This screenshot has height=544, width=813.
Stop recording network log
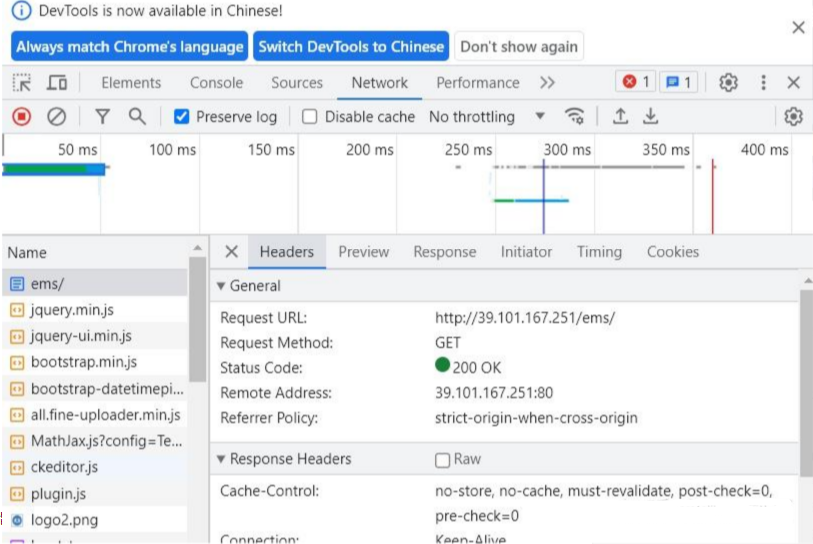click(22, 117)
